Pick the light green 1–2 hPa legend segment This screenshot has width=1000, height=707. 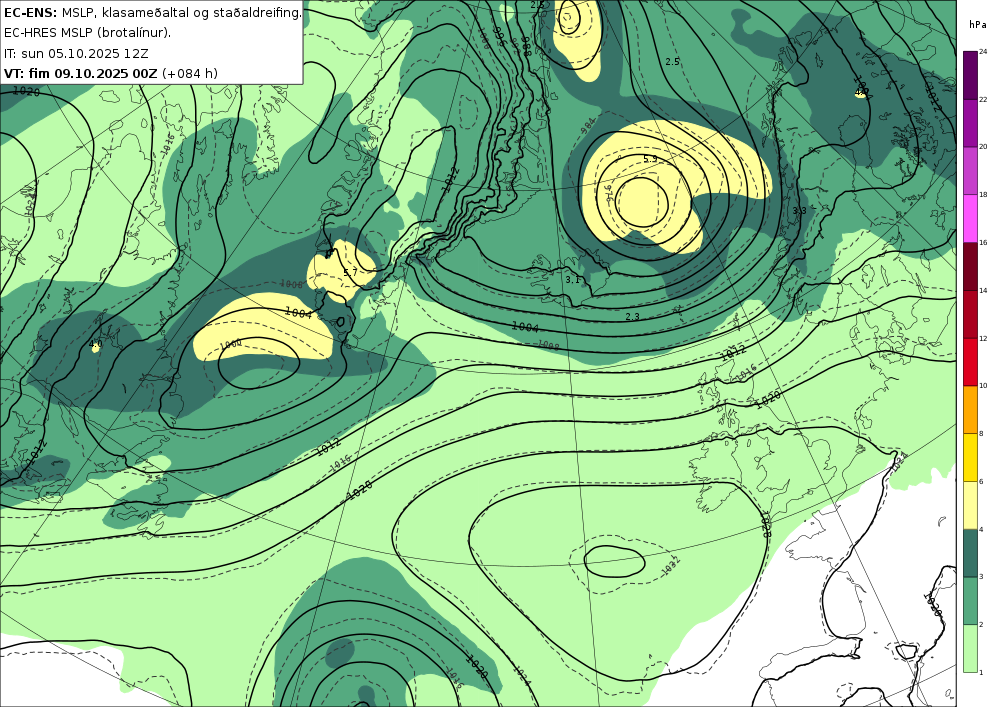pyautogui.click(x=970, y=648)
